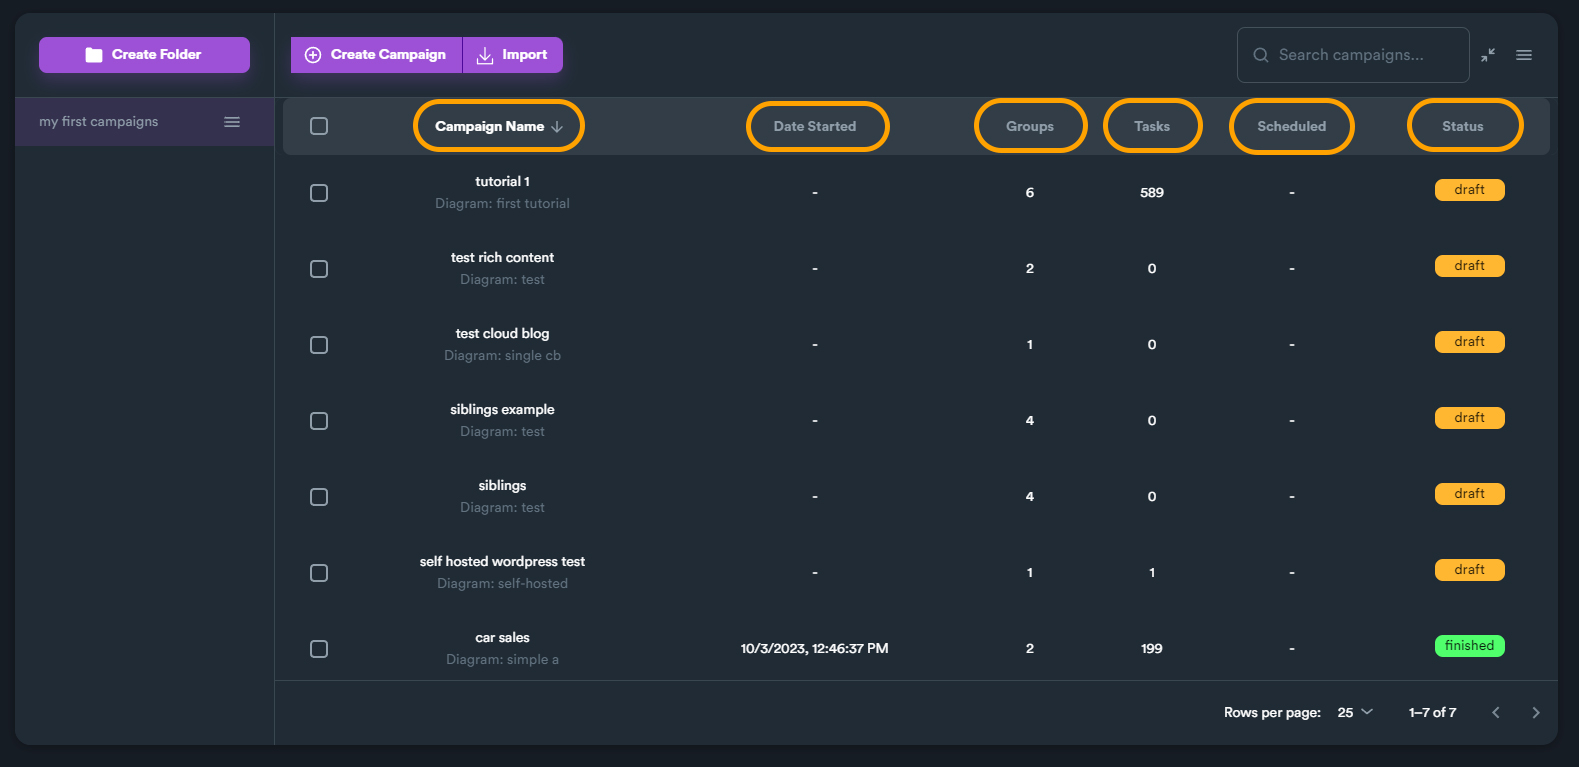Screen dimensions: 1579x767
Task: Click the folder icon on Create Folder
Action: 94,55
